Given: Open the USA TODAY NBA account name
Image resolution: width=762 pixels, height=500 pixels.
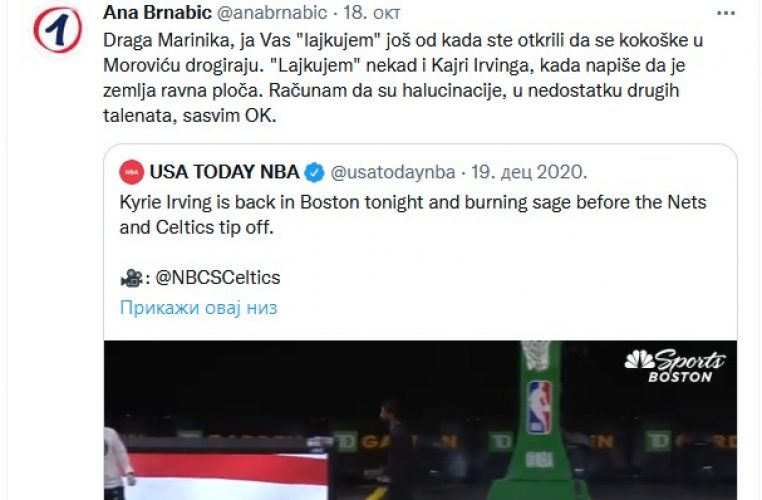Looking at the screenshot, I should click(x=225, y=172).
